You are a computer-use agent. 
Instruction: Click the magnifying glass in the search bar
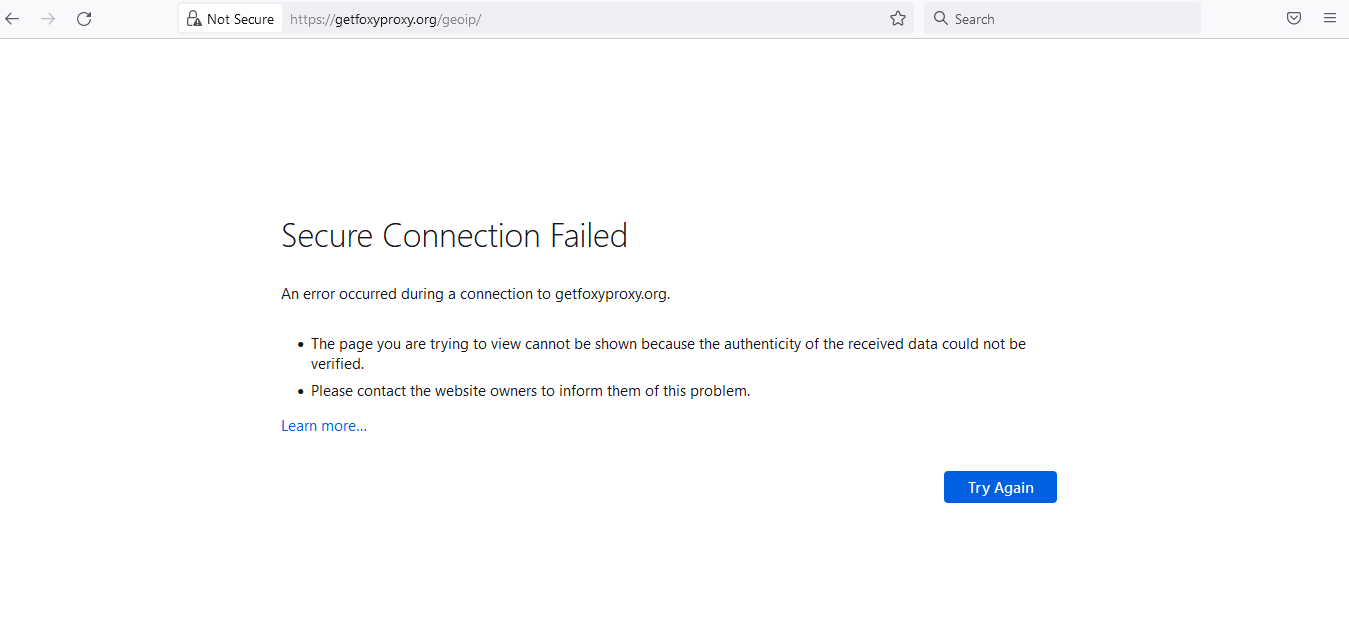[940, 18]
